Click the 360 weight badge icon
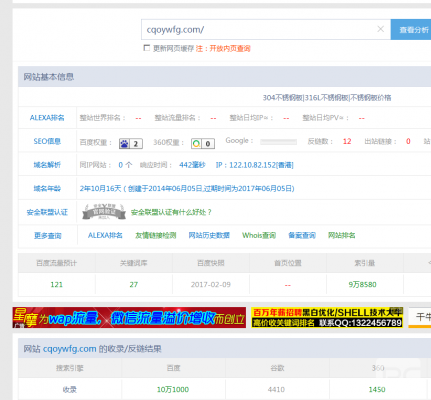 [203, 144]
